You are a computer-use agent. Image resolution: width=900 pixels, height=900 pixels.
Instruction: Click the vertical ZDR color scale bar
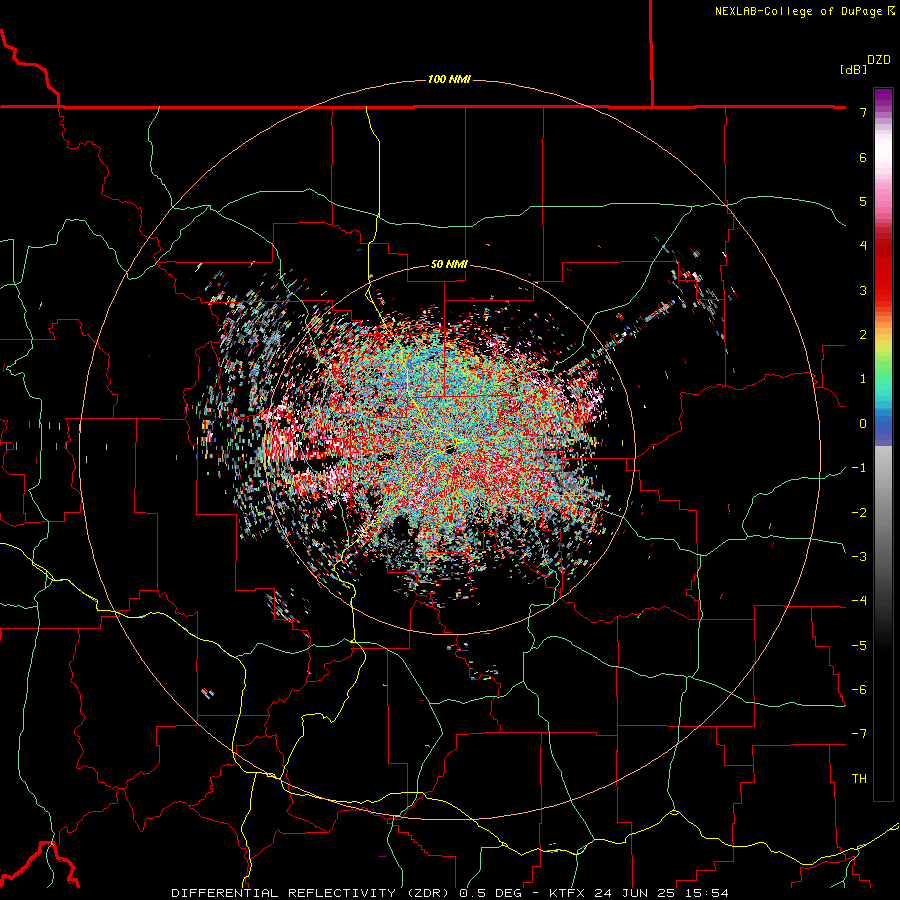click(x=883, y=444)
